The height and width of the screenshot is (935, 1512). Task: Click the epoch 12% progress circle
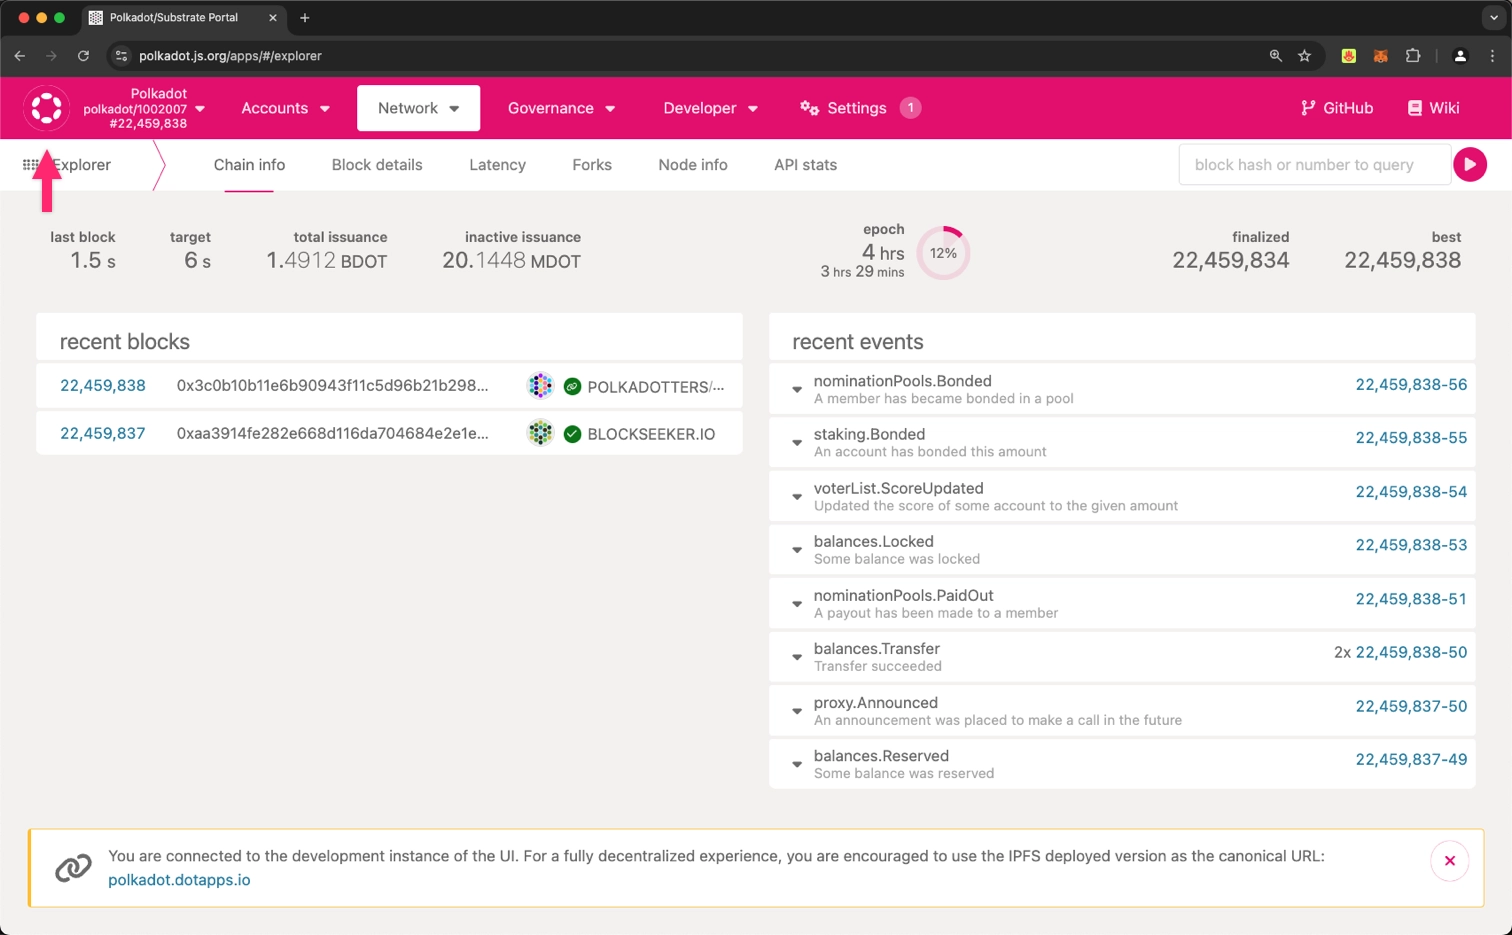[x=943, y=253]
